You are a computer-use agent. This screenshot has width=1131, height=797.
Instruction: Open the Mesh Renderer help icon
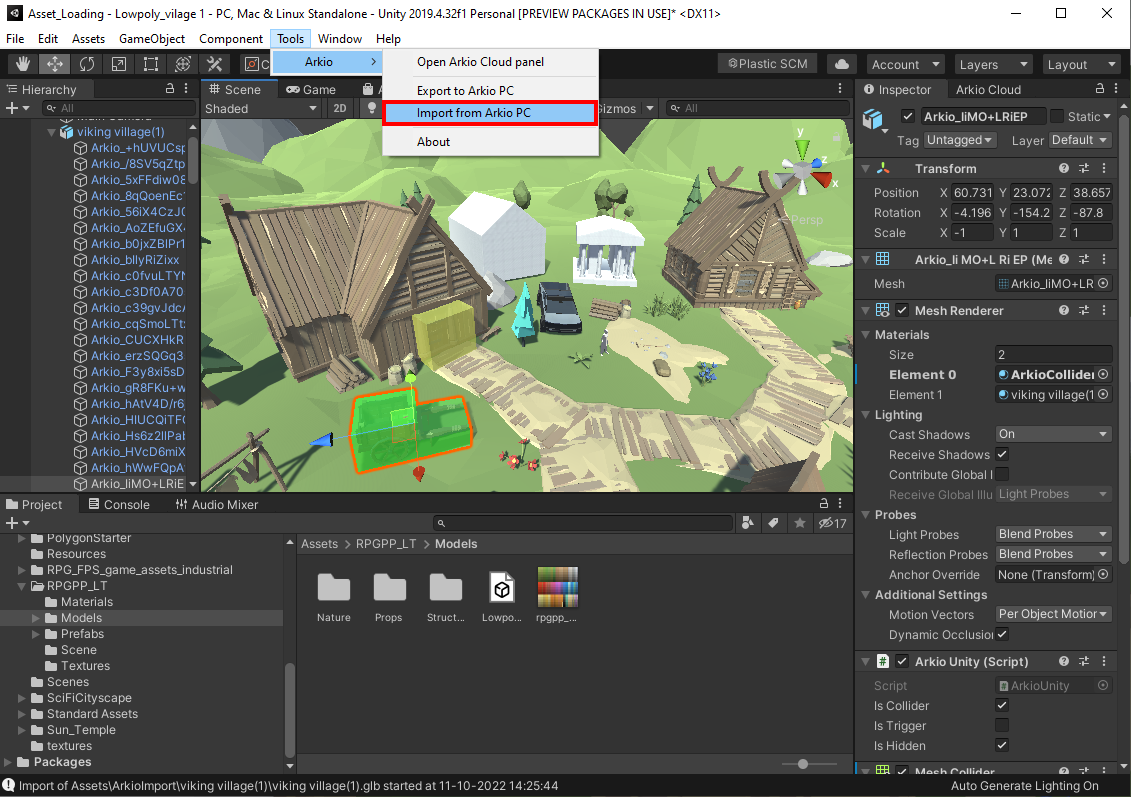click(x=1064, y=310)
